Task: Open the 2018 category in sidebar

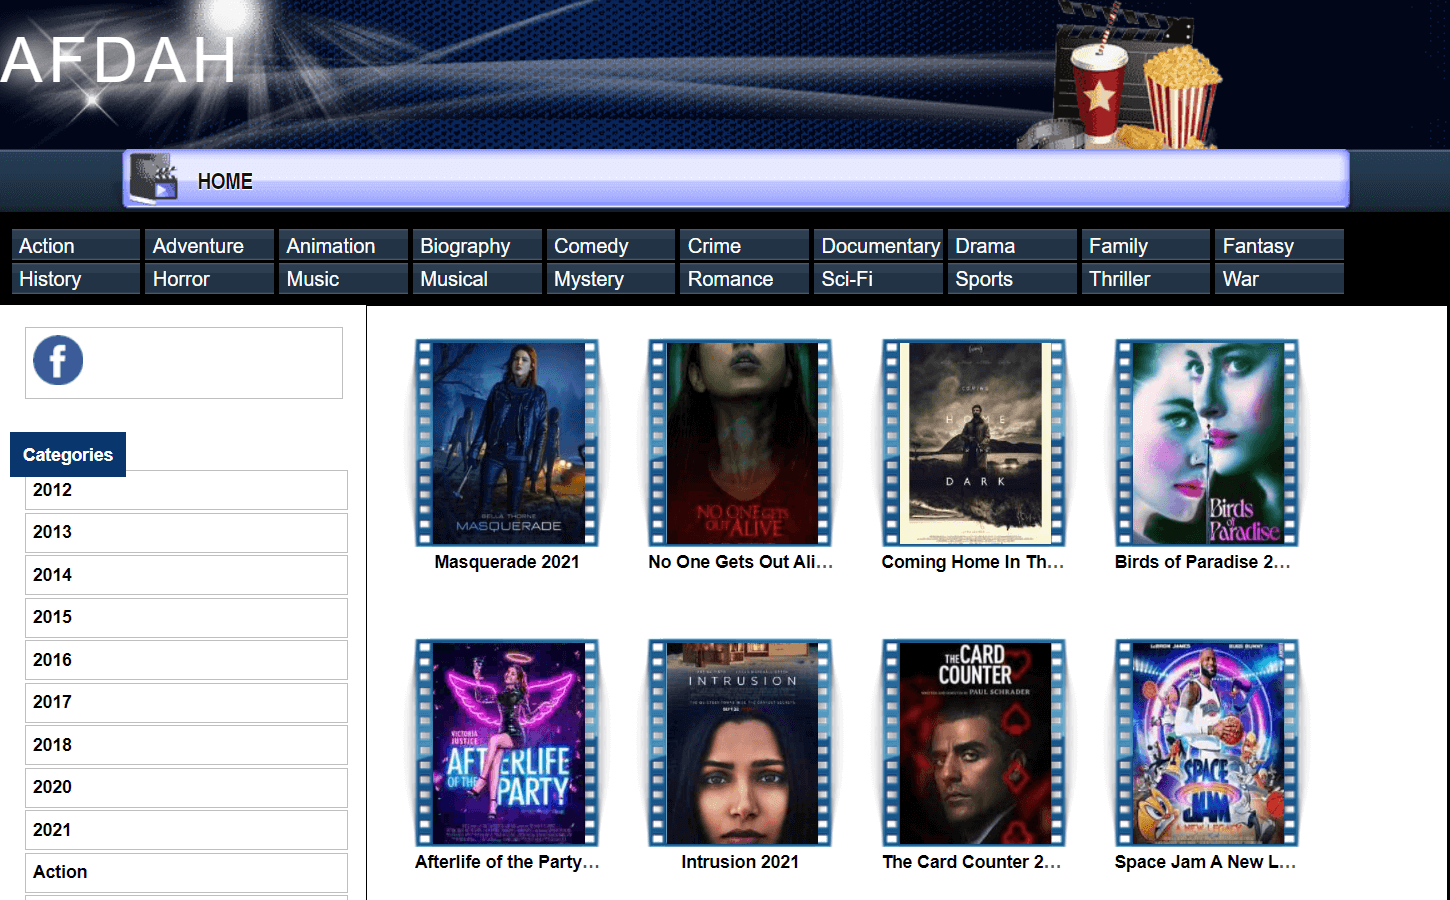Action: pos(186,745)
